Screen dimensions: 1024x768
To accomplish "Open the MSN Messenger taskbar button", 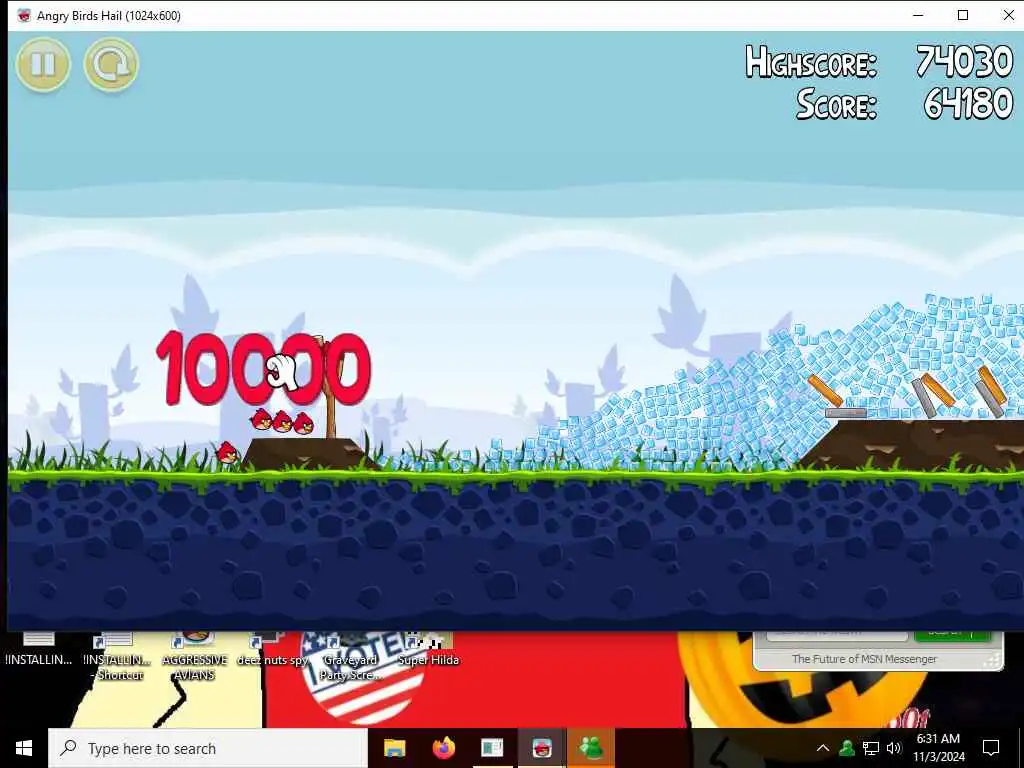I will click(x=590, y=748).
